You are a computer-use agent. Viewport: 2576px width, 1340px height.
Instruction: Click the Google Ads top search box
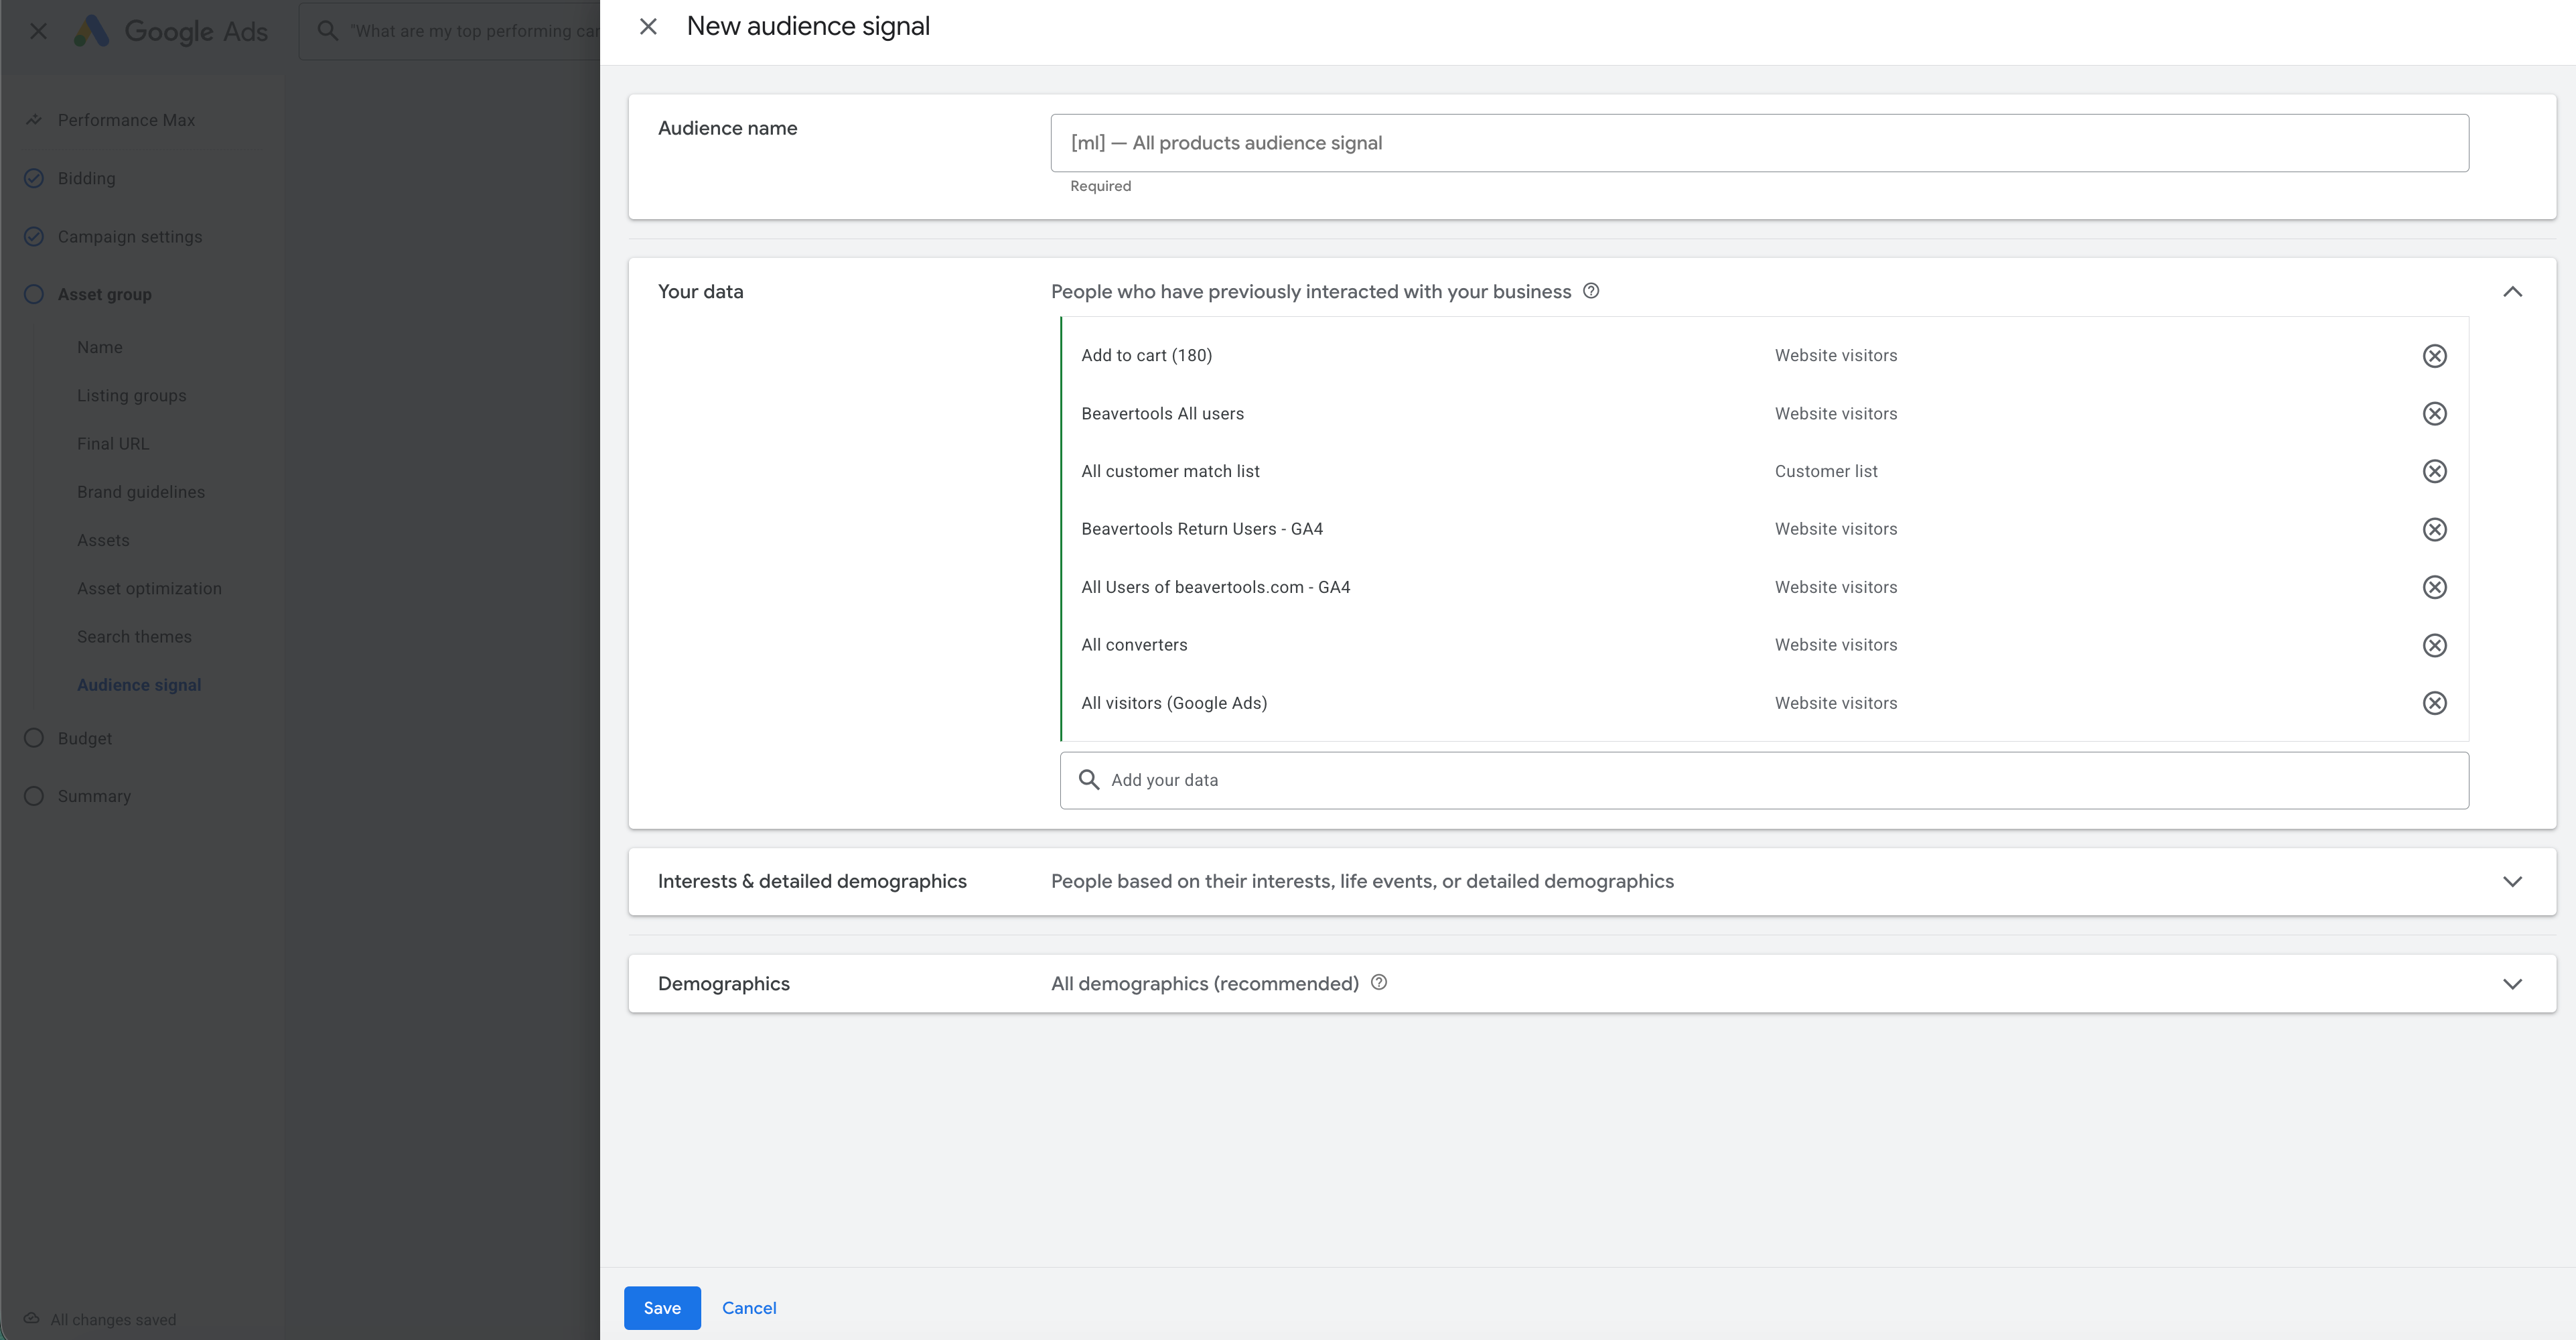450,31
